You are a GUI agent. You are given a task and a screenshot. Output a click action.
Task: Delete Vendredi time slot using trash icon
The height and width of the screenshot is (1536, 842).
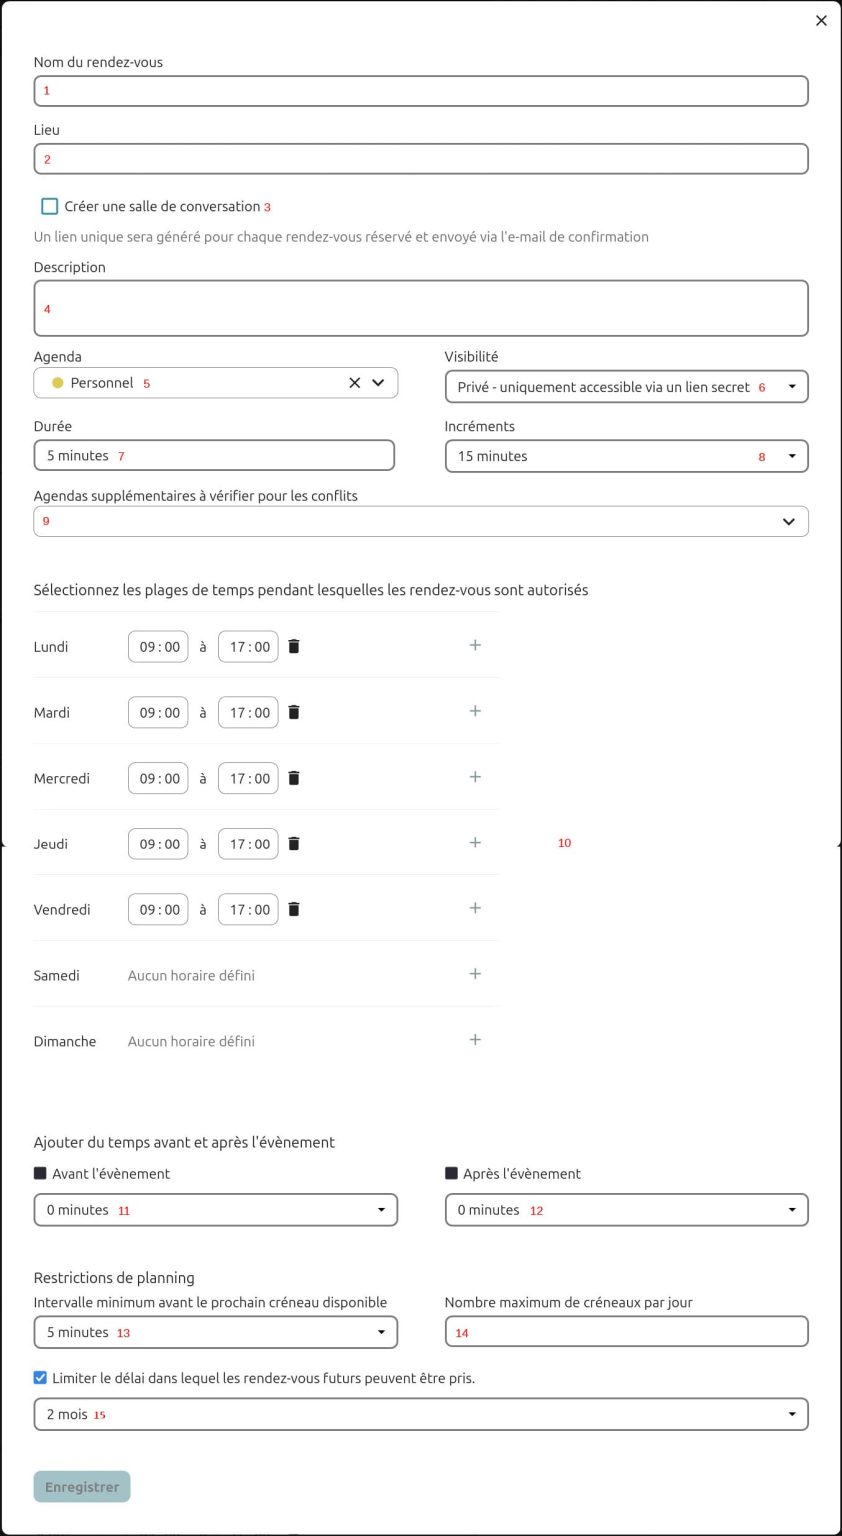(294, 910)
